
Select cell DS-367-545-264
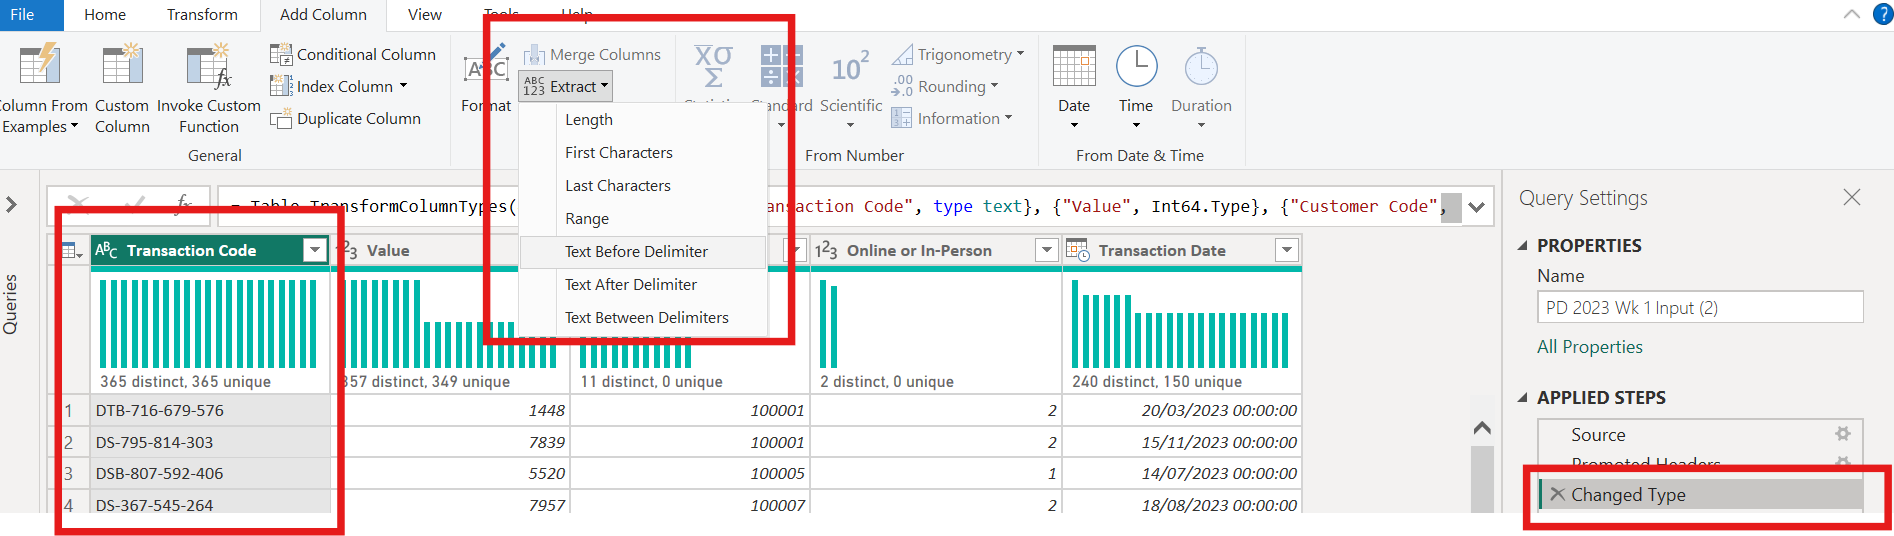pyautogui.click(x=210, y=504)
